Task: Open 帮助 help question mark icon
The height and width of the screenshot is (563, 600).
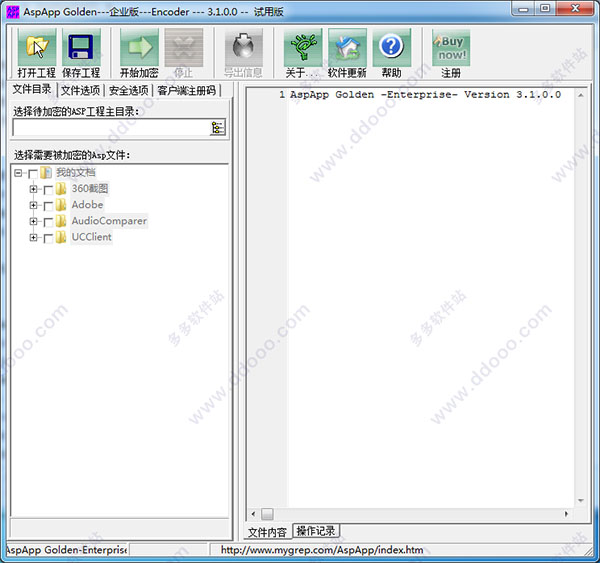Action: pos(391,47)
